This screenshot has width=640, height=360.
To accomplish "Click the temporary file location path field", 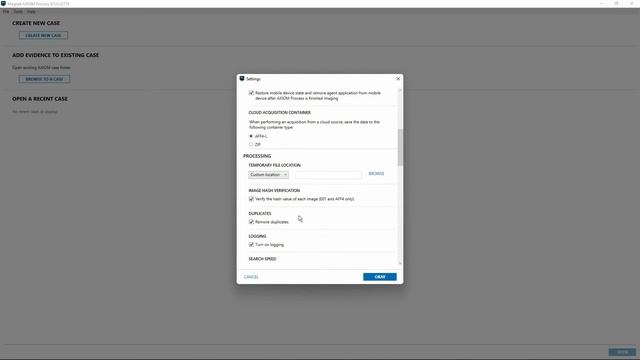I will [x=329, y=175].
